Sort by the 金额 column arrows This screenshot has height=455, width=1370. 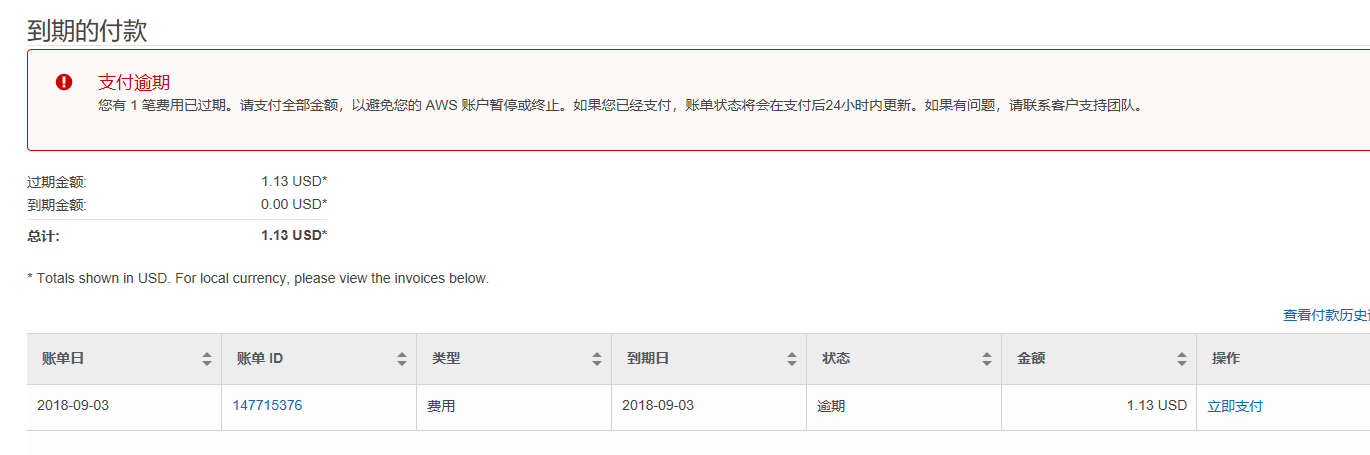1182,359
